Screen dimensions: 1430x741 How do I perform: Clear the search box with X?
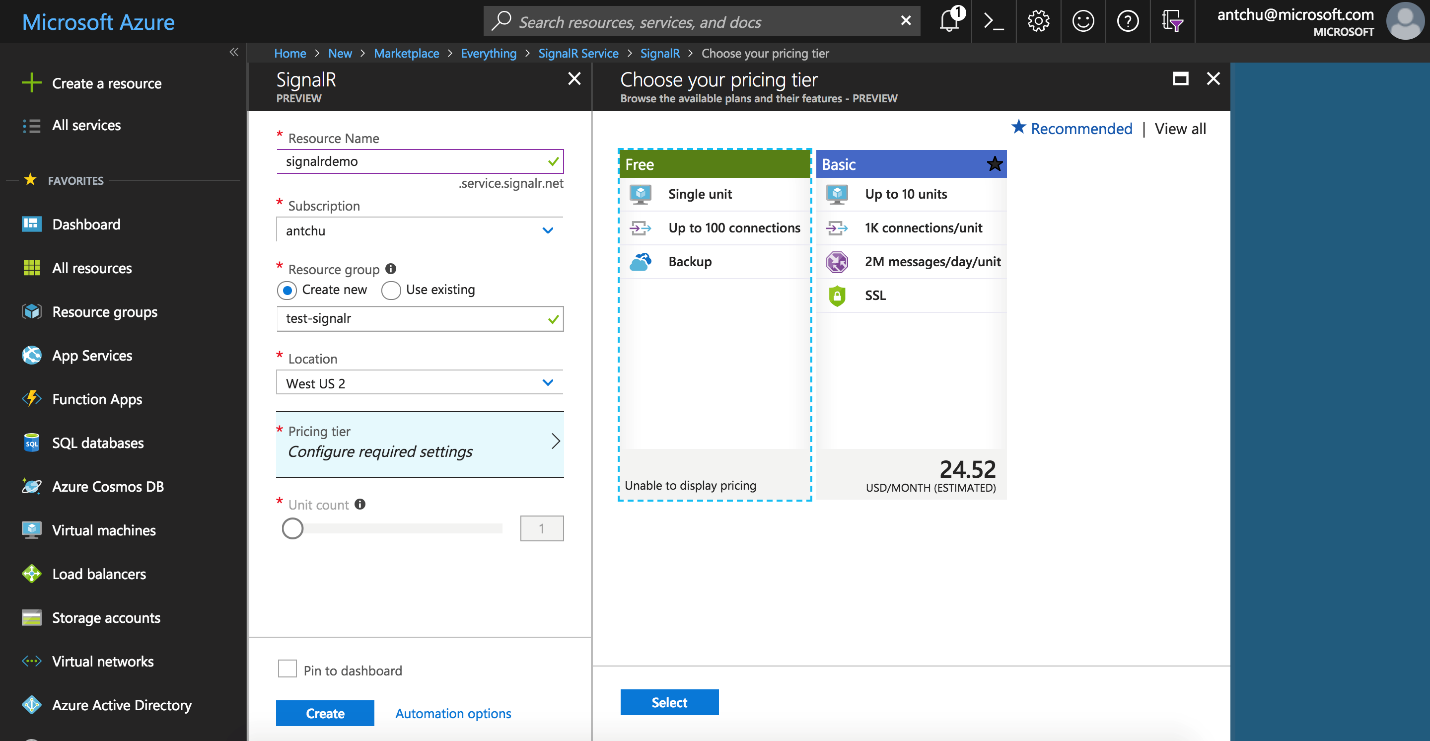click(x=906, y=21)
